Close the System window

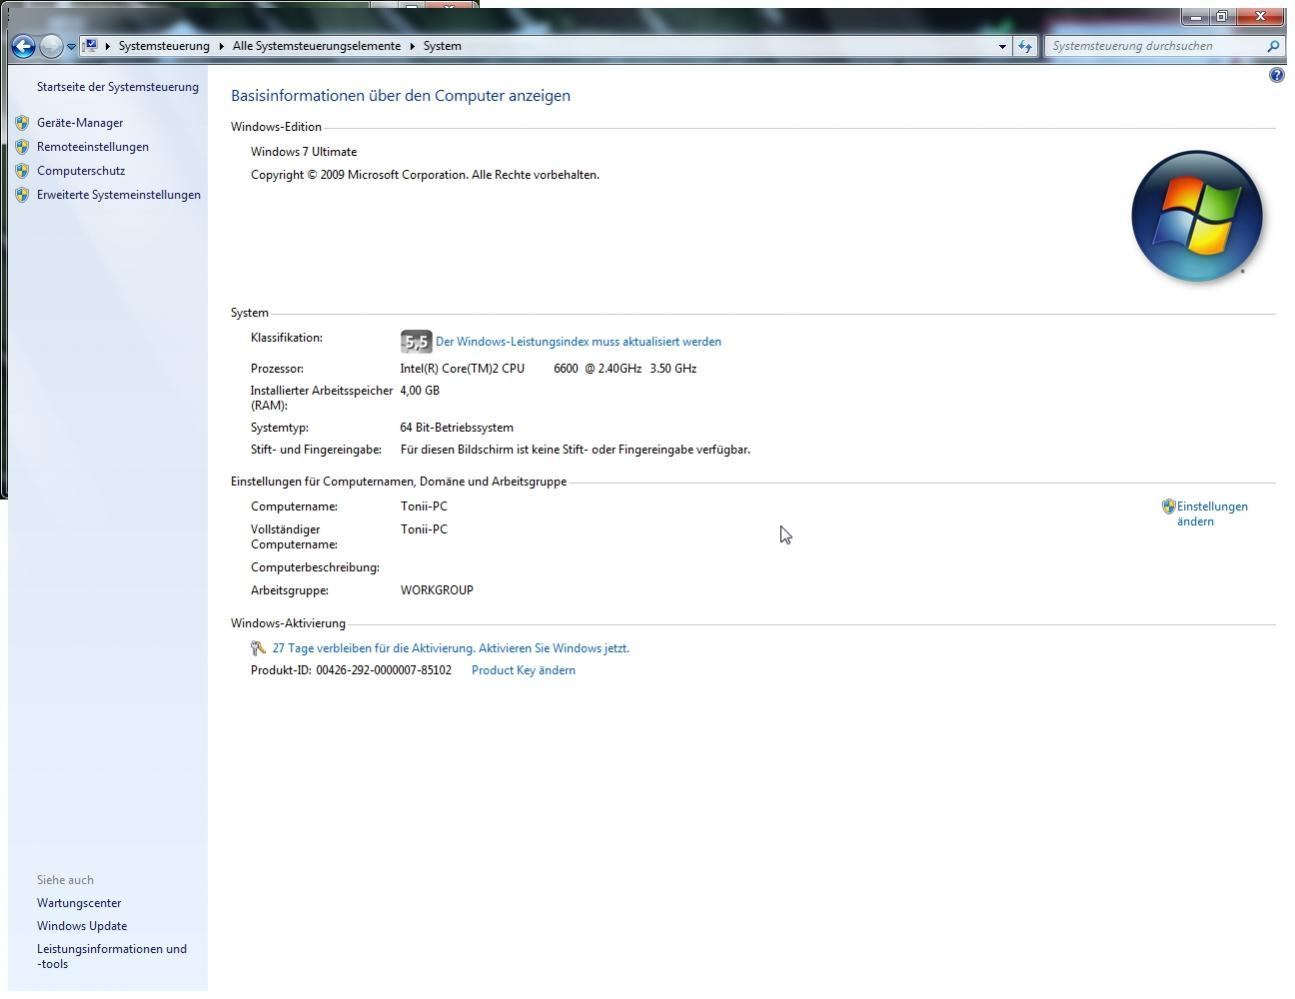[x=1260, y=16]
